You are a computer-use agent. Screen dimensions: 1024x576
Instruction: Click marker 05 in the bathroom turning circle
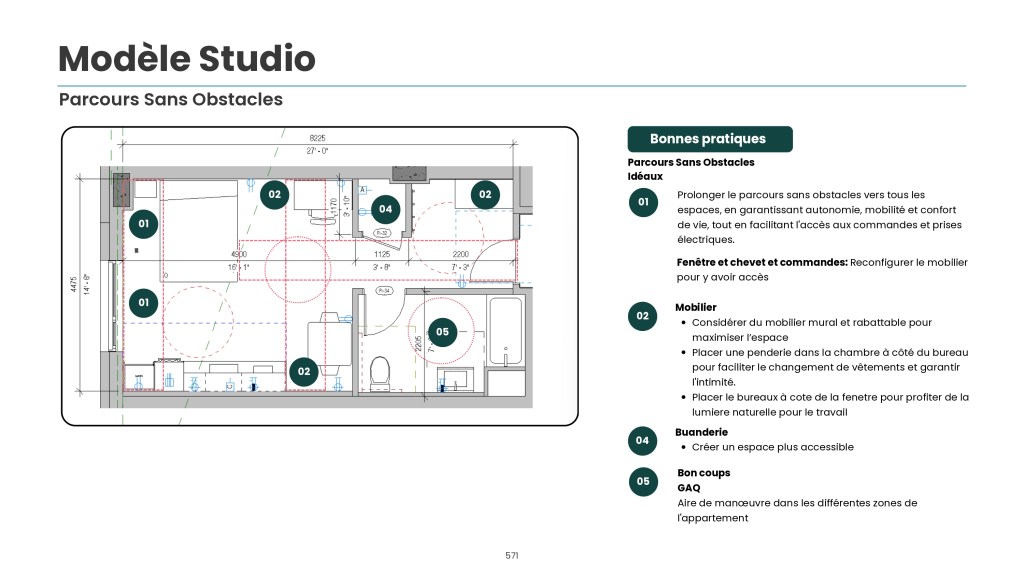pyautogui.click(x=442, y=332)
